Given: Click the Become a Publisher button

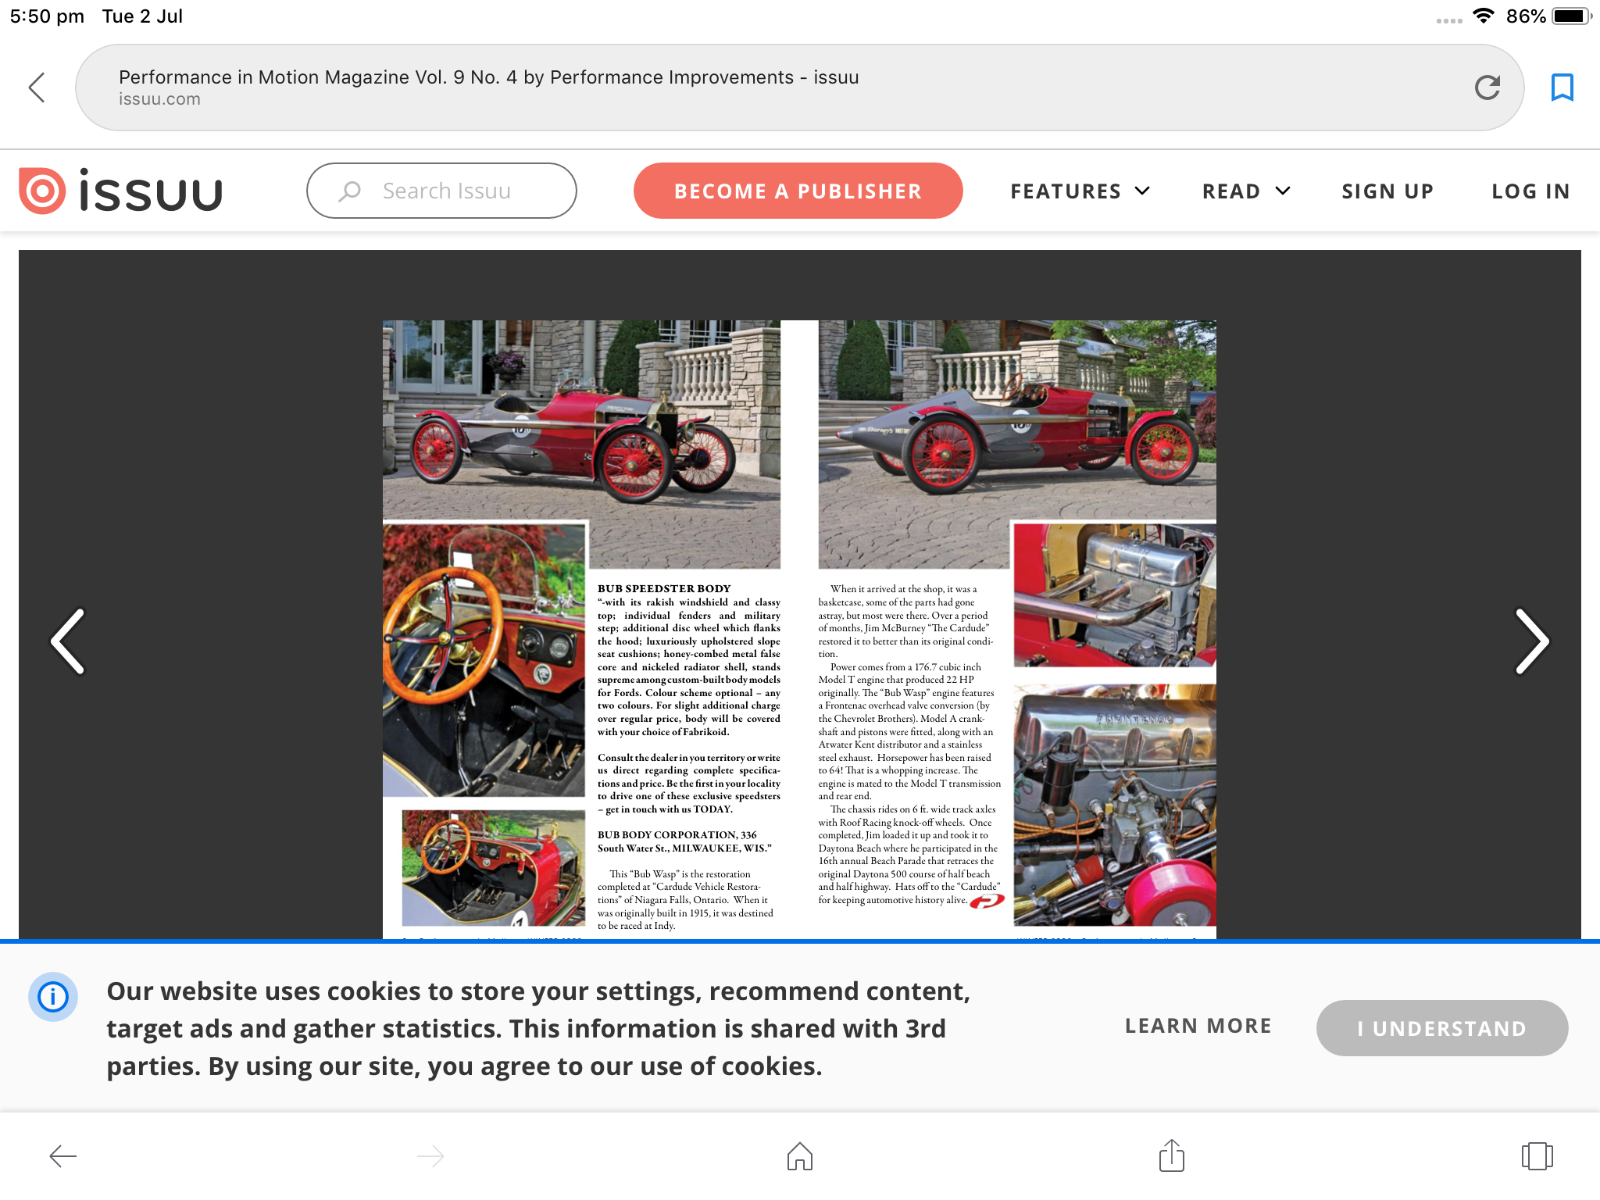Looking at the screenshot, I should click(x=797, y=191).
